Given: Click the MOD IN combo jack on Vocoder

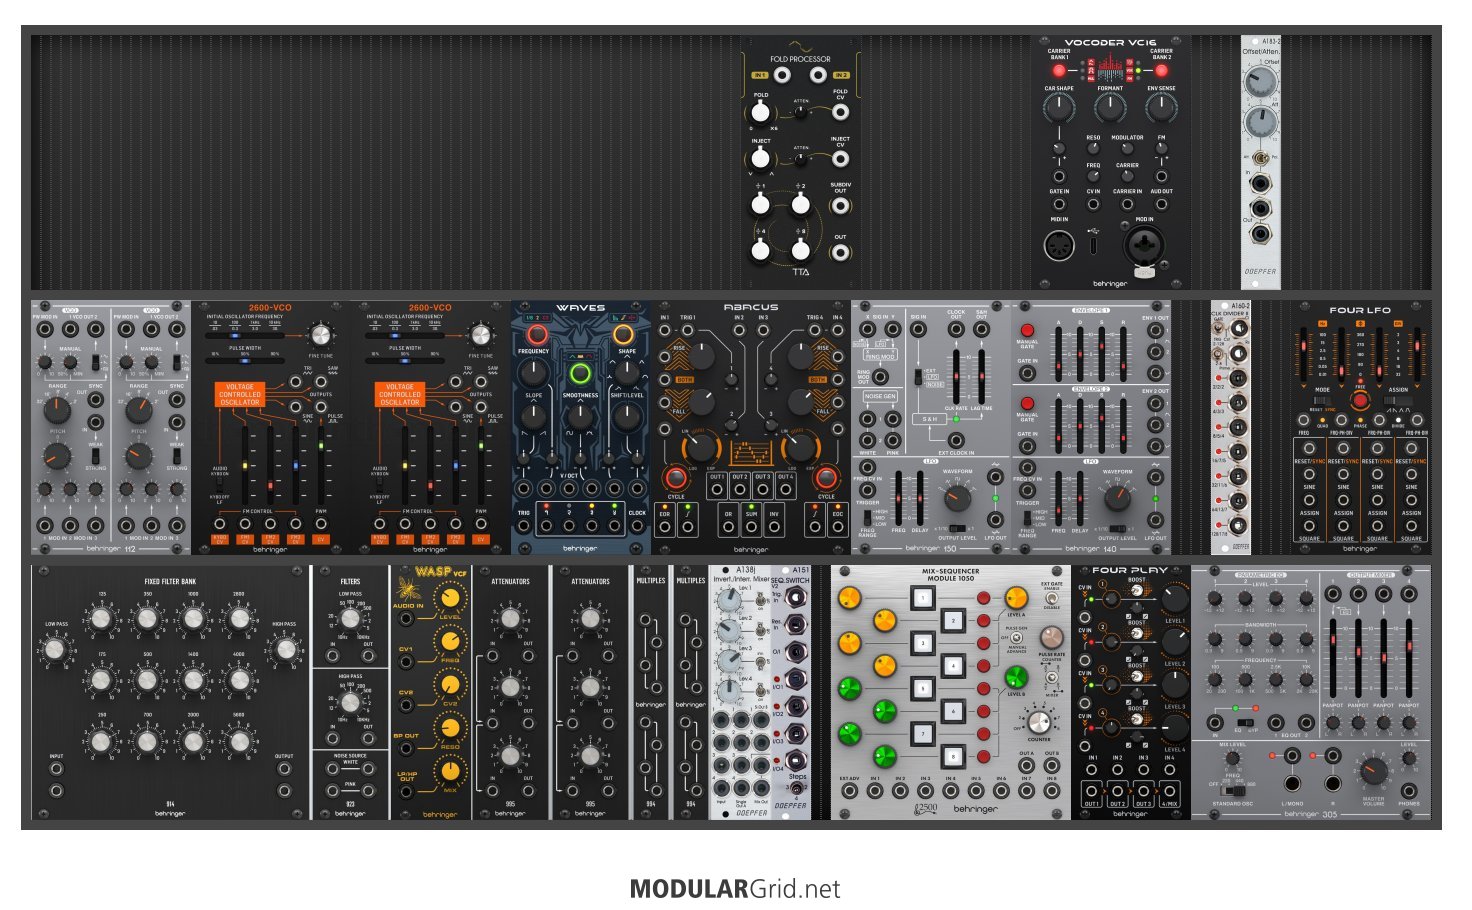Looking at the screenshot, I should pos(1144,244).
